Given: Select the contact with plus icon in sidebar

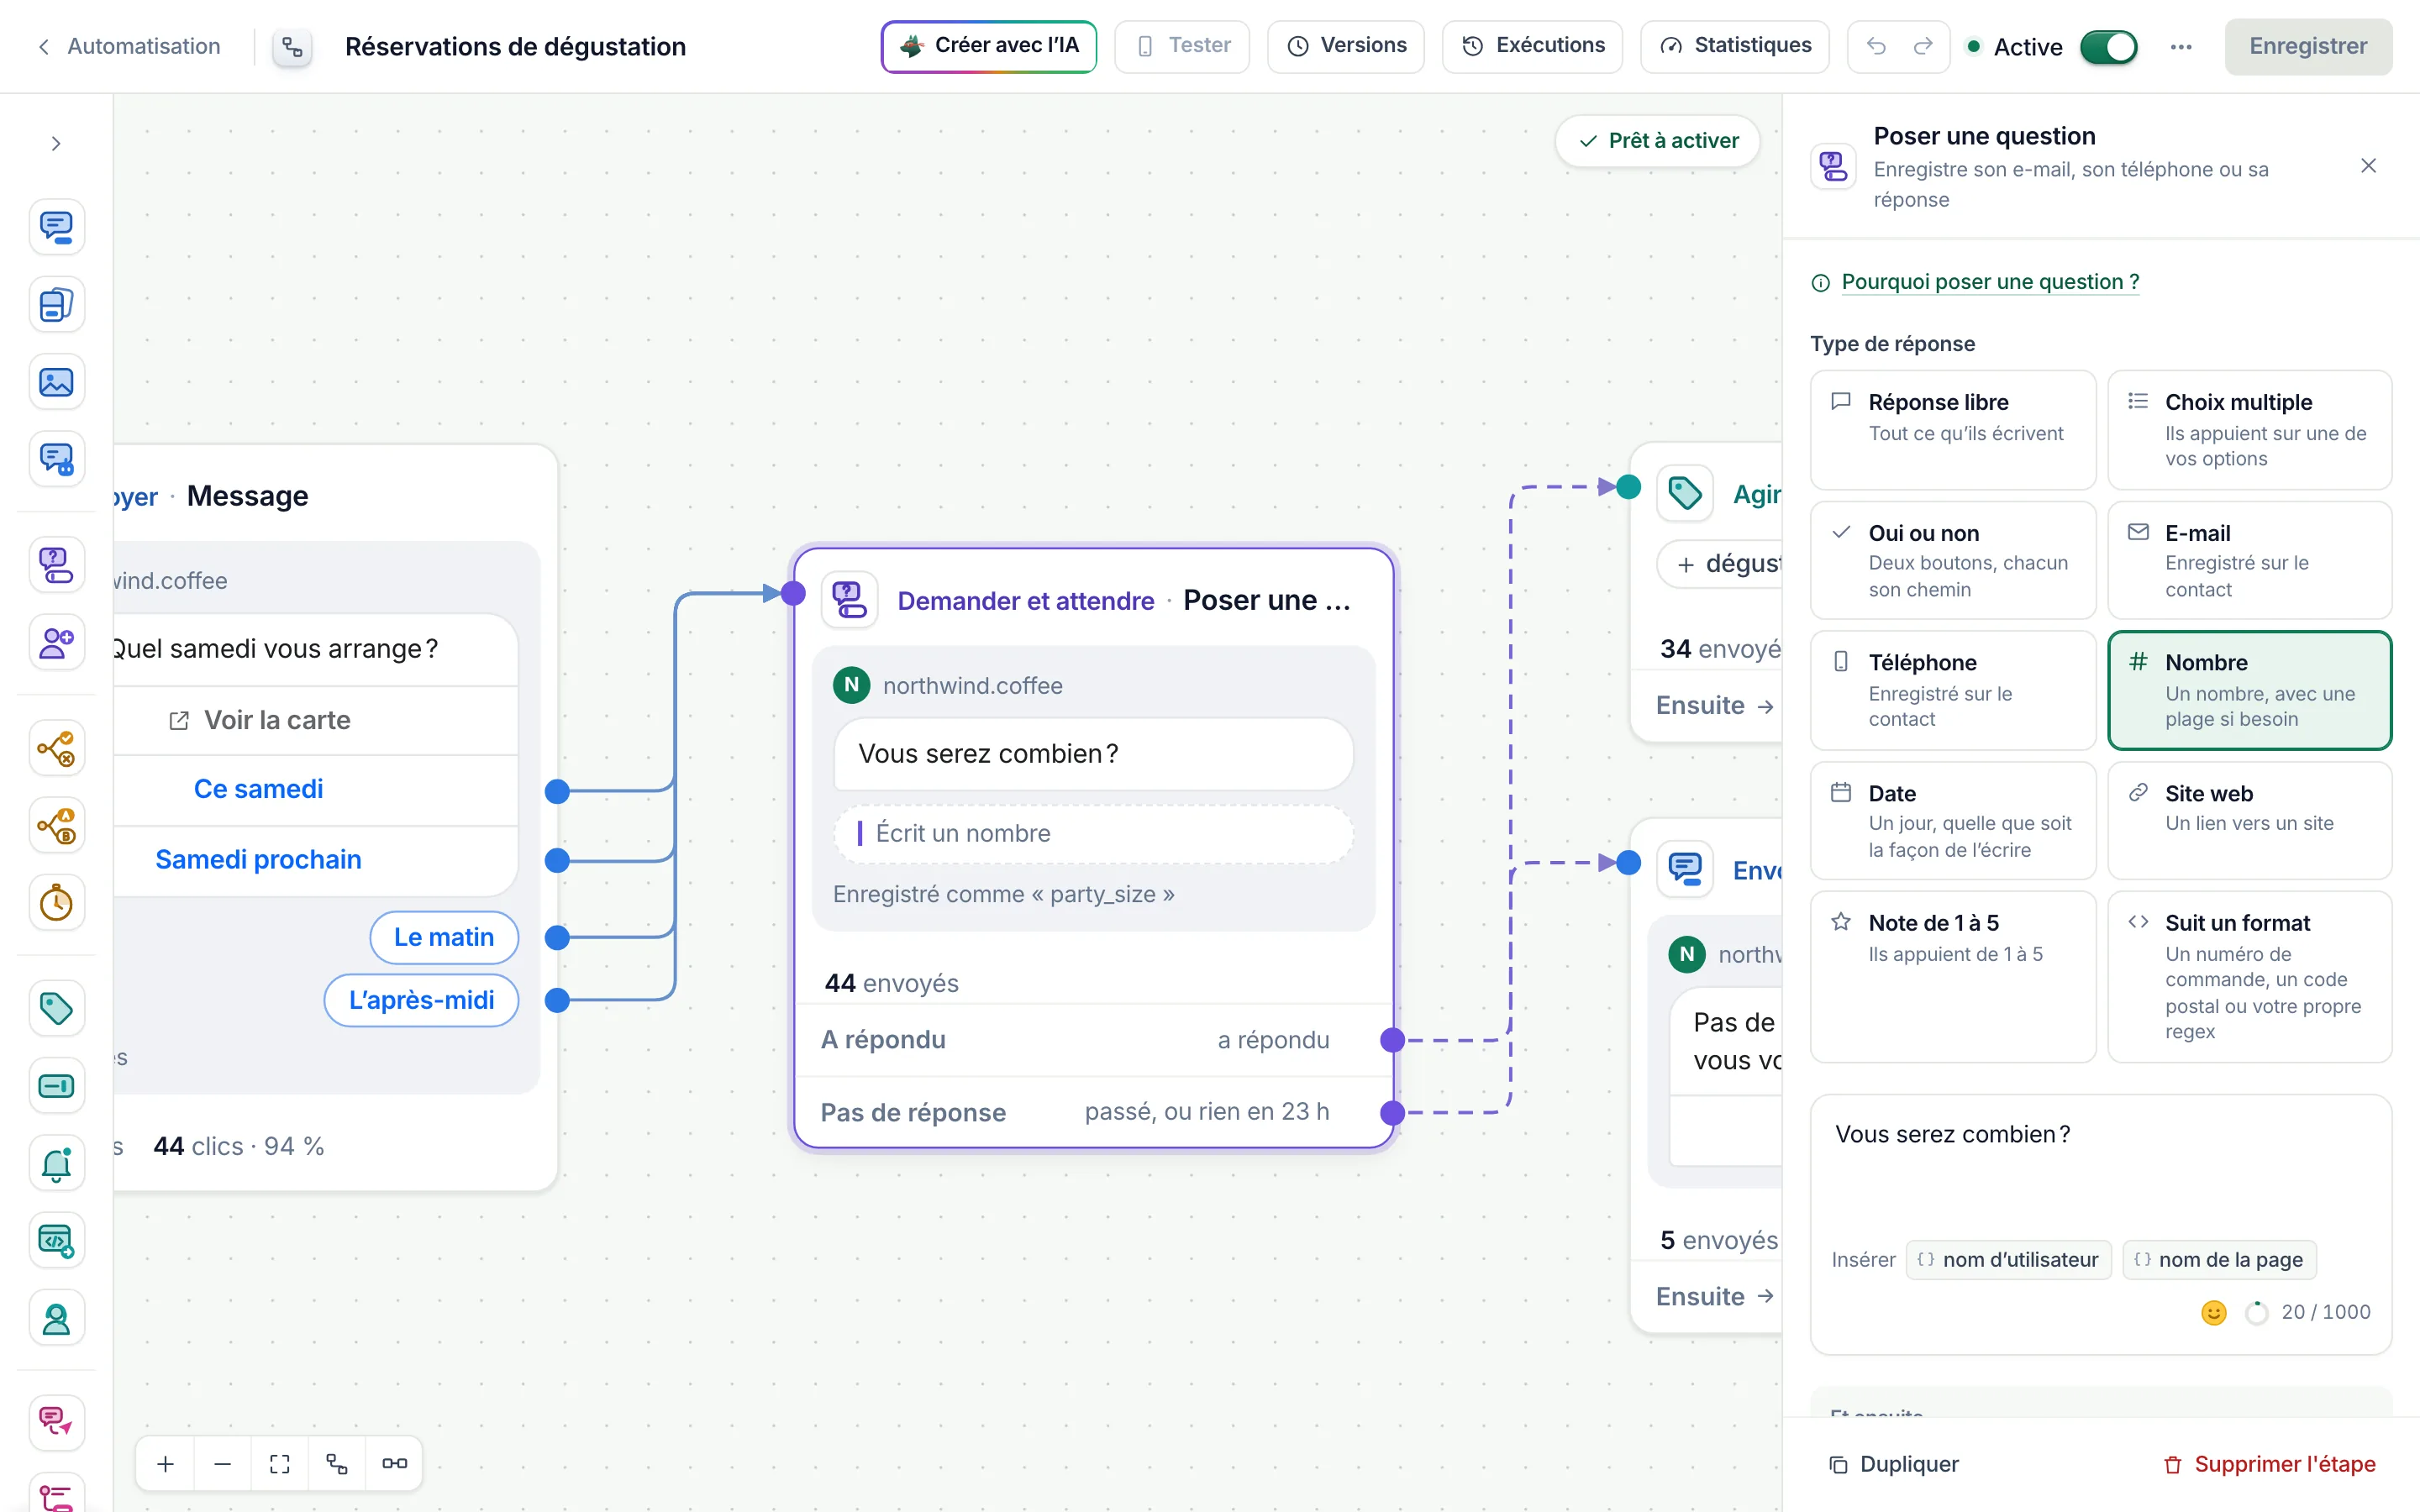Looking at the screenshot, I should tap(56, 642).
